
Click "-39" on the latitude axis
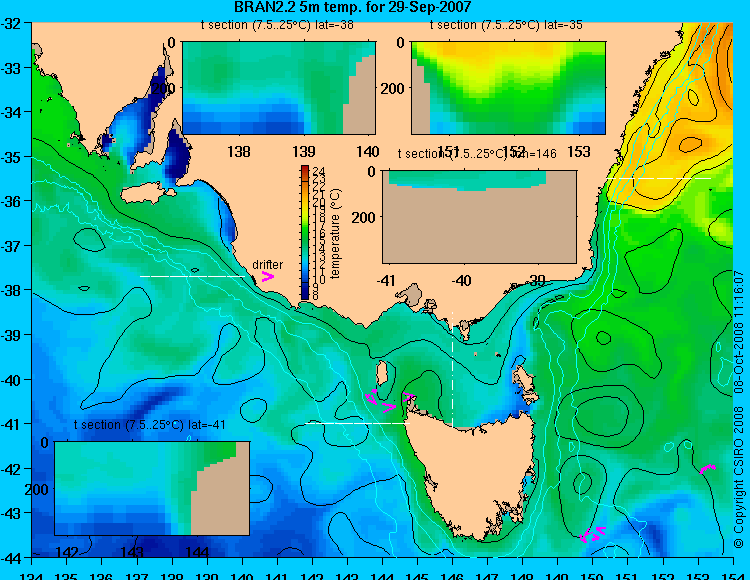pyautogui.click(x=11, y=335)
